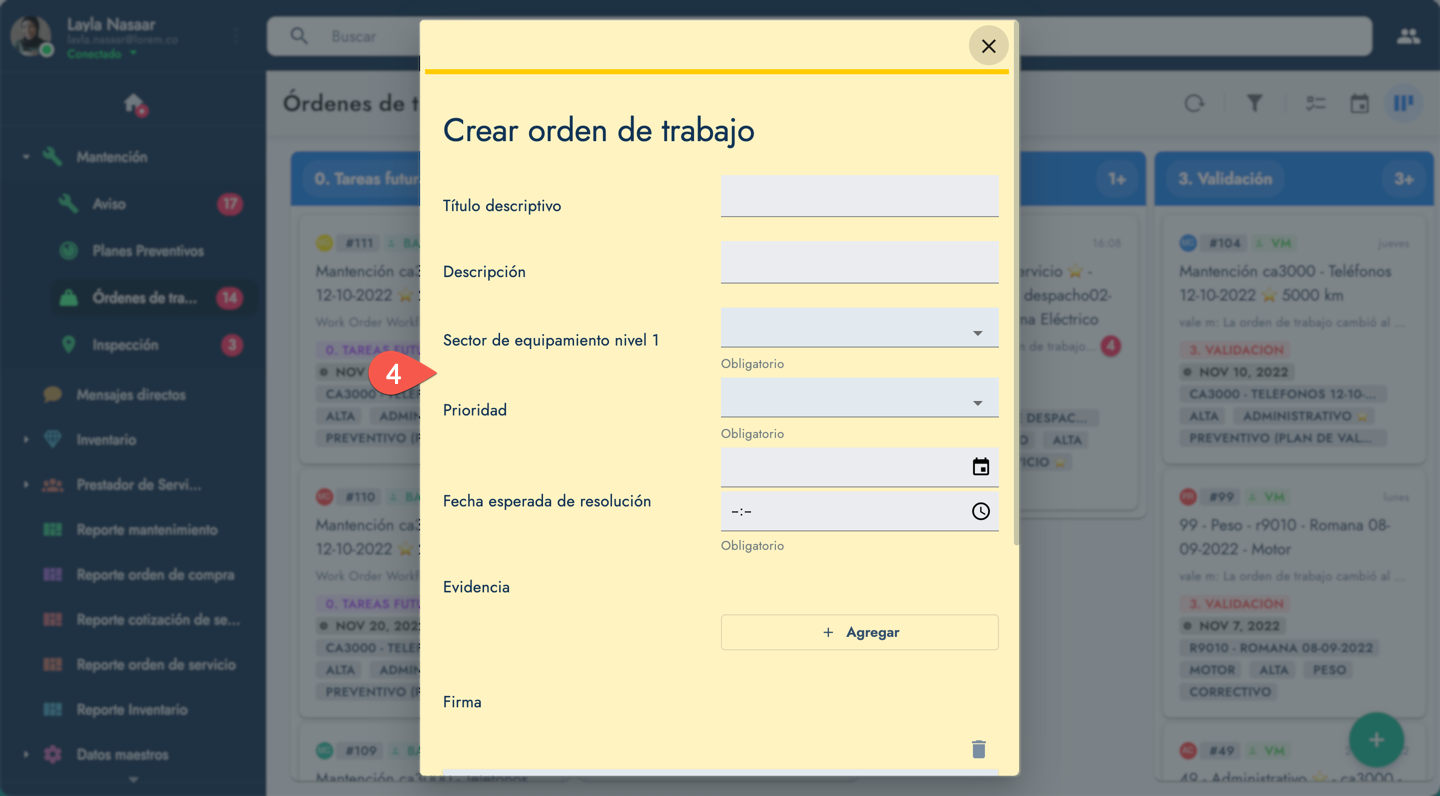Click the Reporte mantenimiento green grid icon

52,530
